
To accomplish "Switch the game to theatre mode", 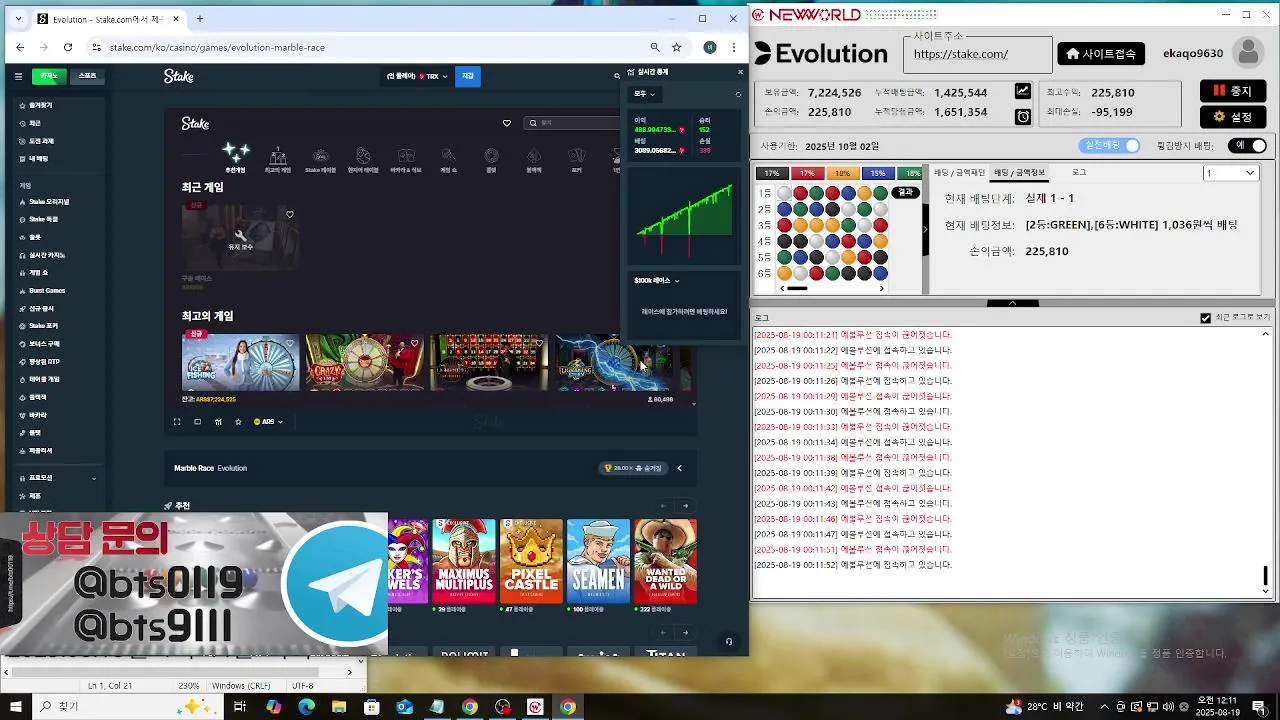I will pyautogui.click(x=198, y=422).
